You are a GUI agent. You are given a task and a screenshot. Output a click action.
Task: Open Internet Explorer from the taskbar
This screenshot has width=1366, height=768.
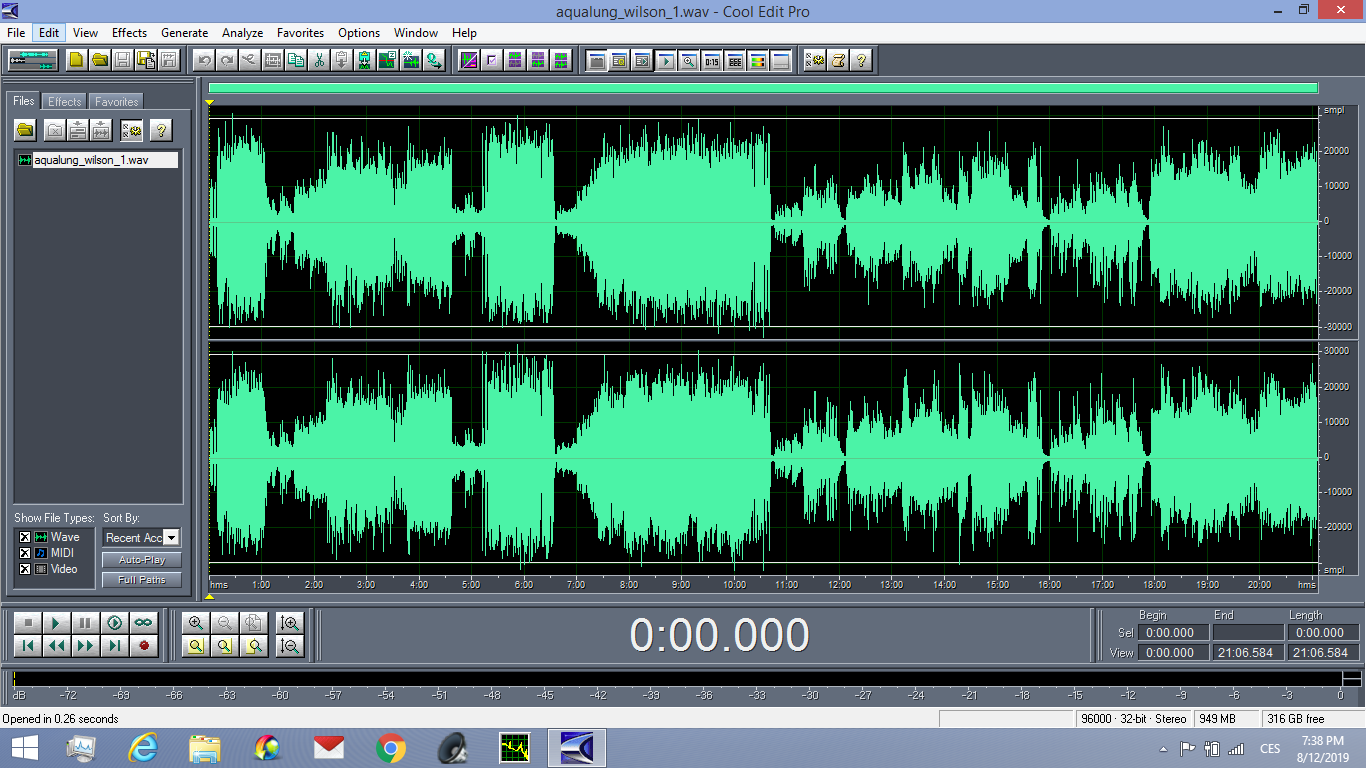click(143, 748)
